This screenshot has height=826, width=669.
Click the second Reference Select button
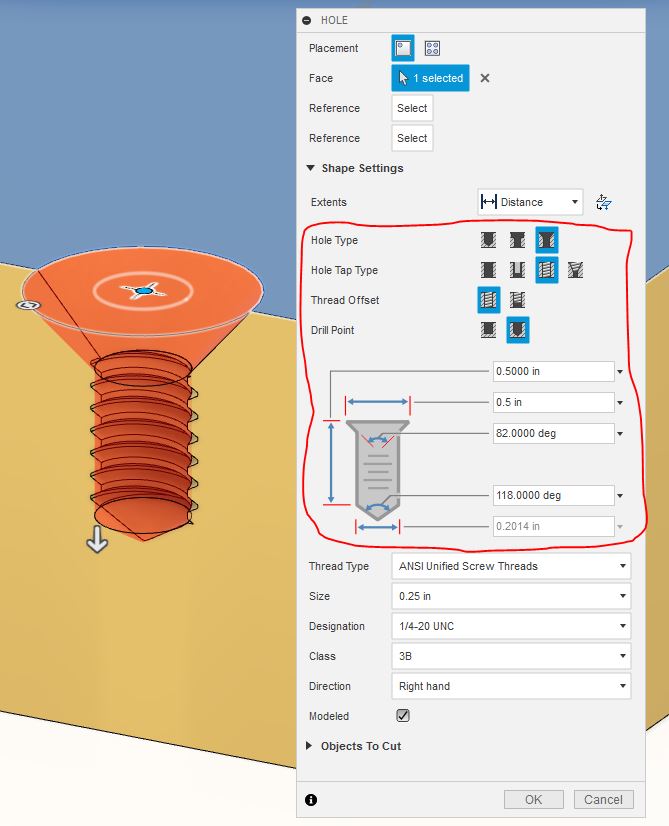click(x=412, y=138)
